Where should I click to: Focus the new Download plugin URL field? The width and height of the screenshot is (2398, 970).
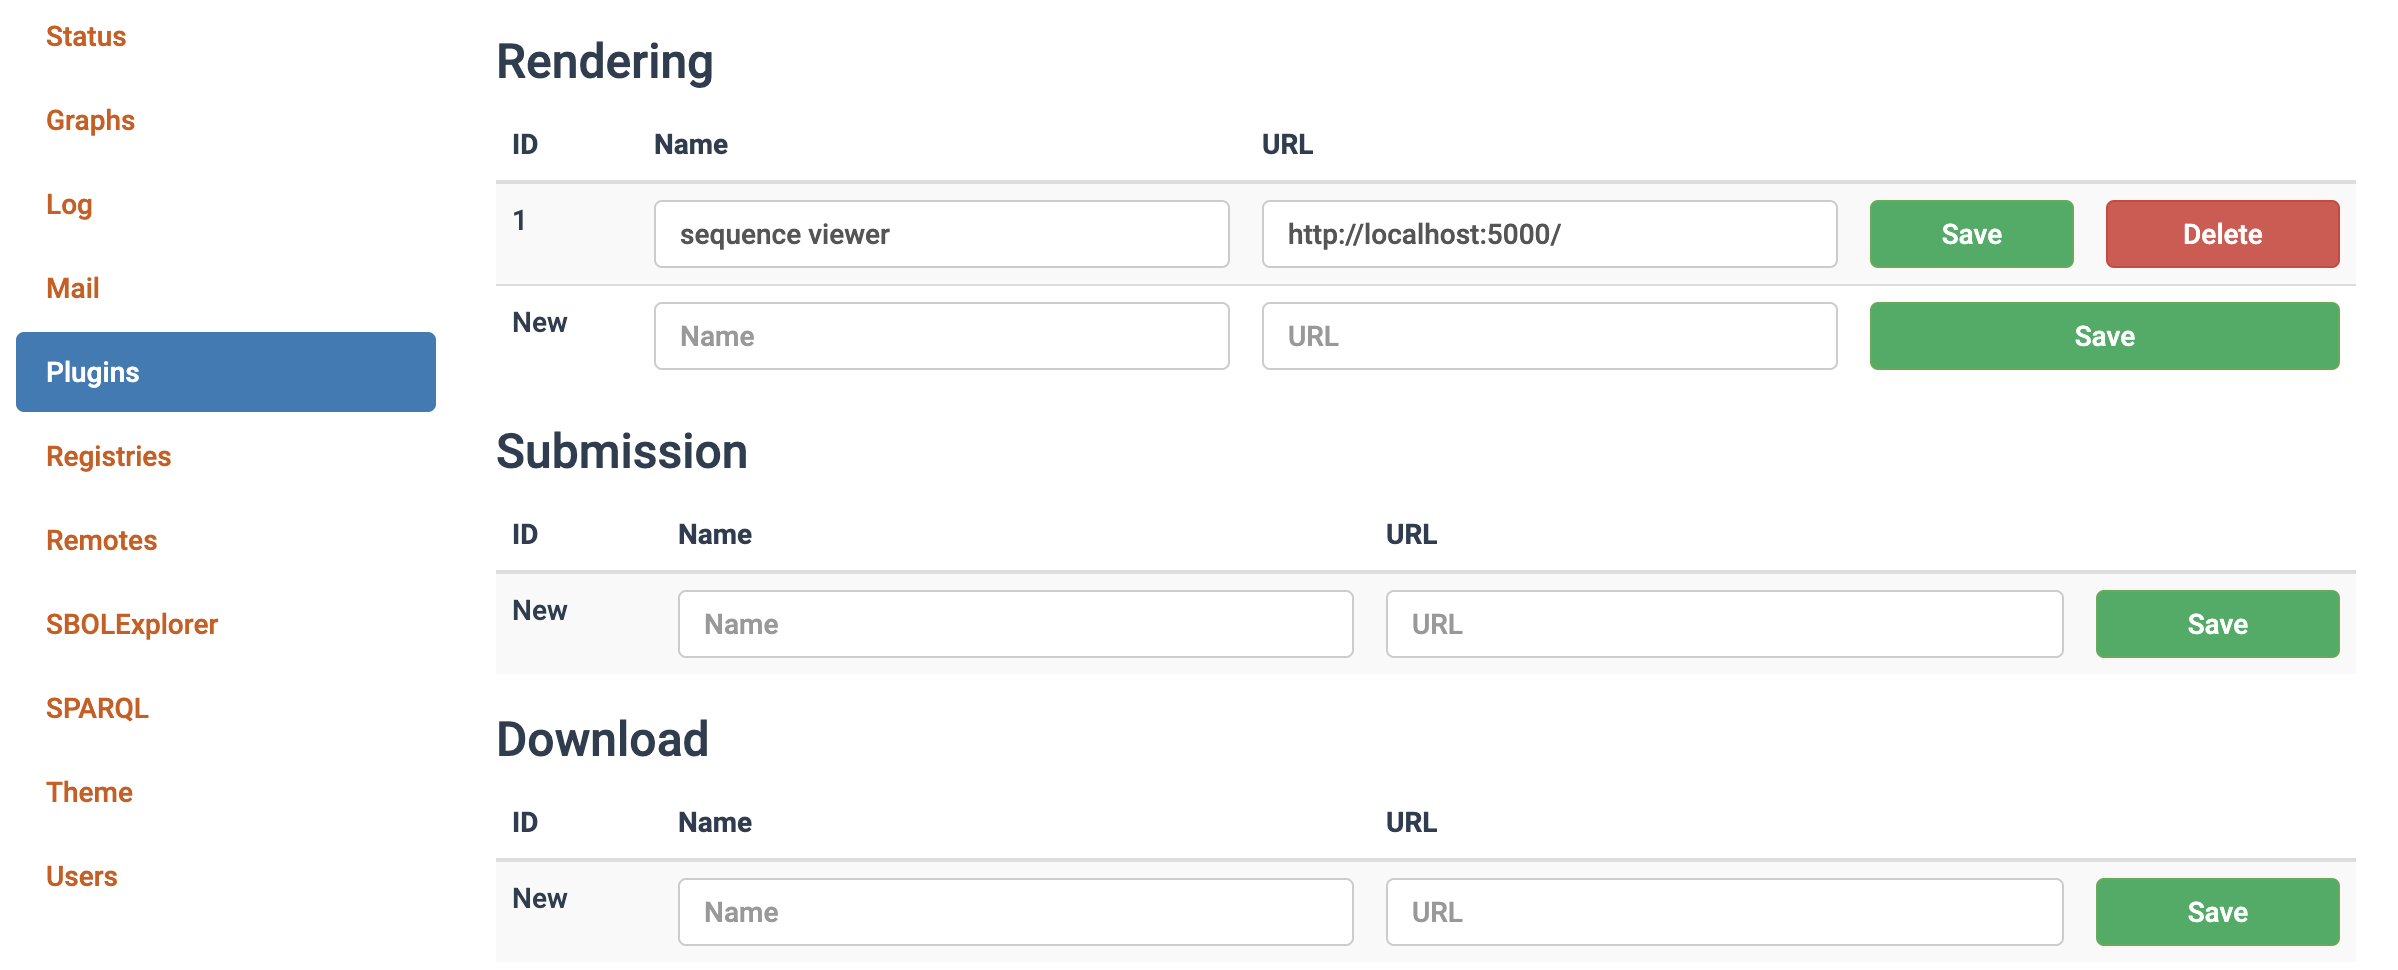coord(1725,912)
